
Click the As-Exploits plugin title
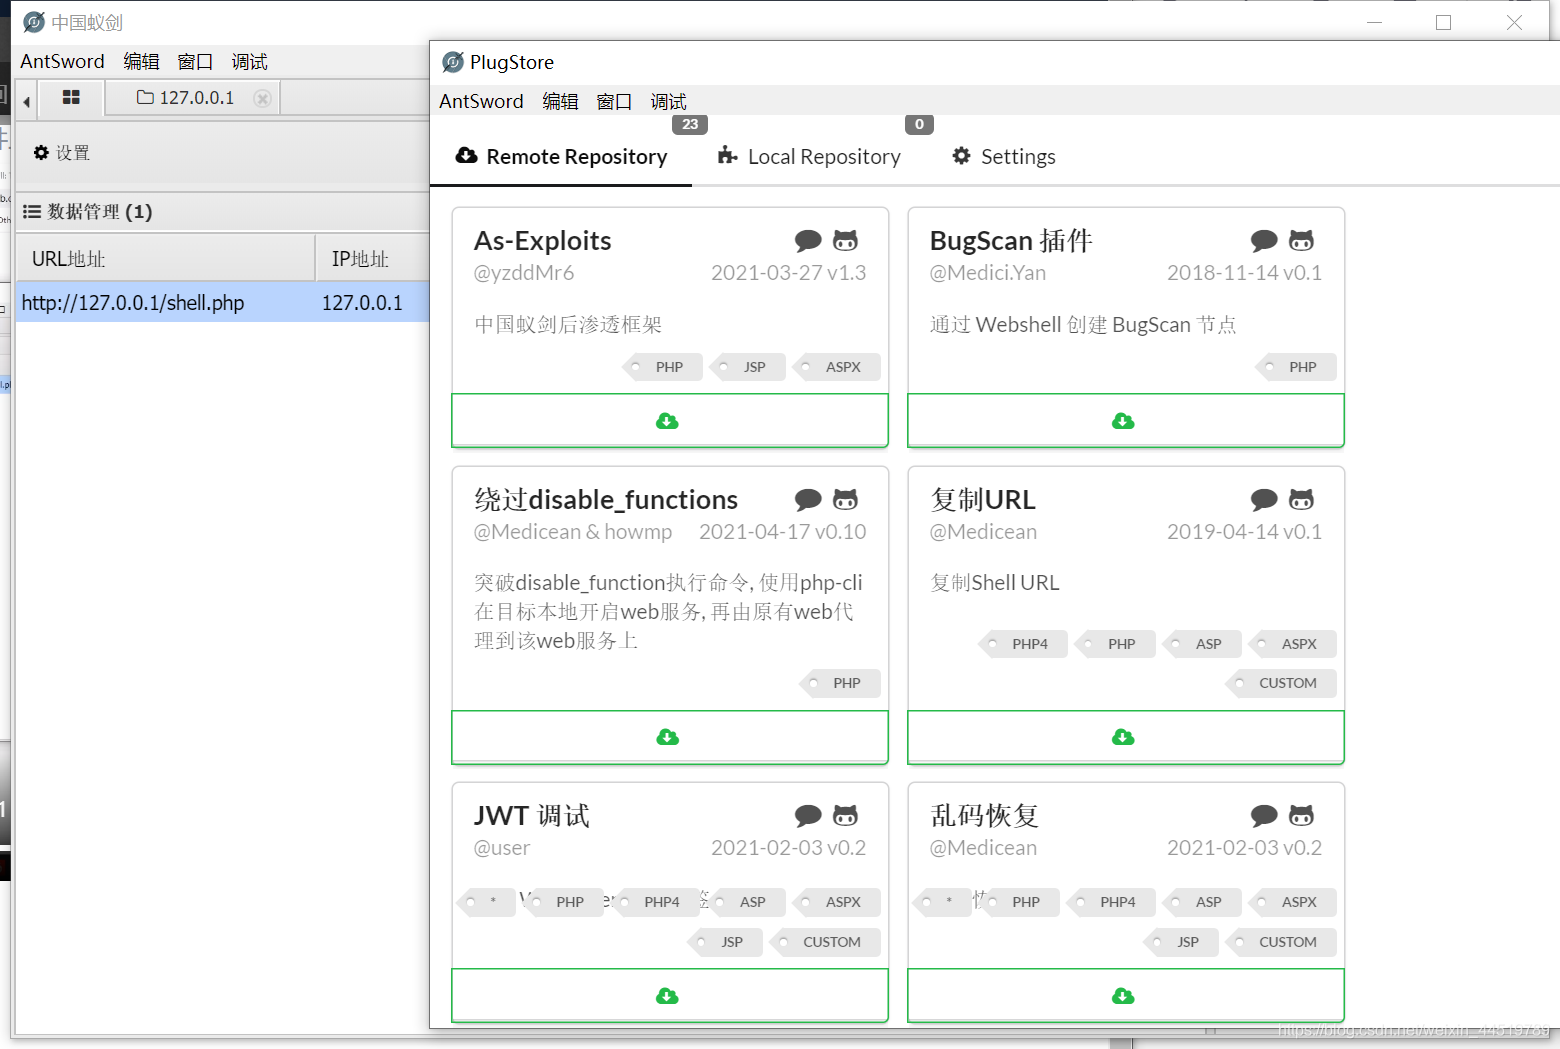tap(542, 241)
